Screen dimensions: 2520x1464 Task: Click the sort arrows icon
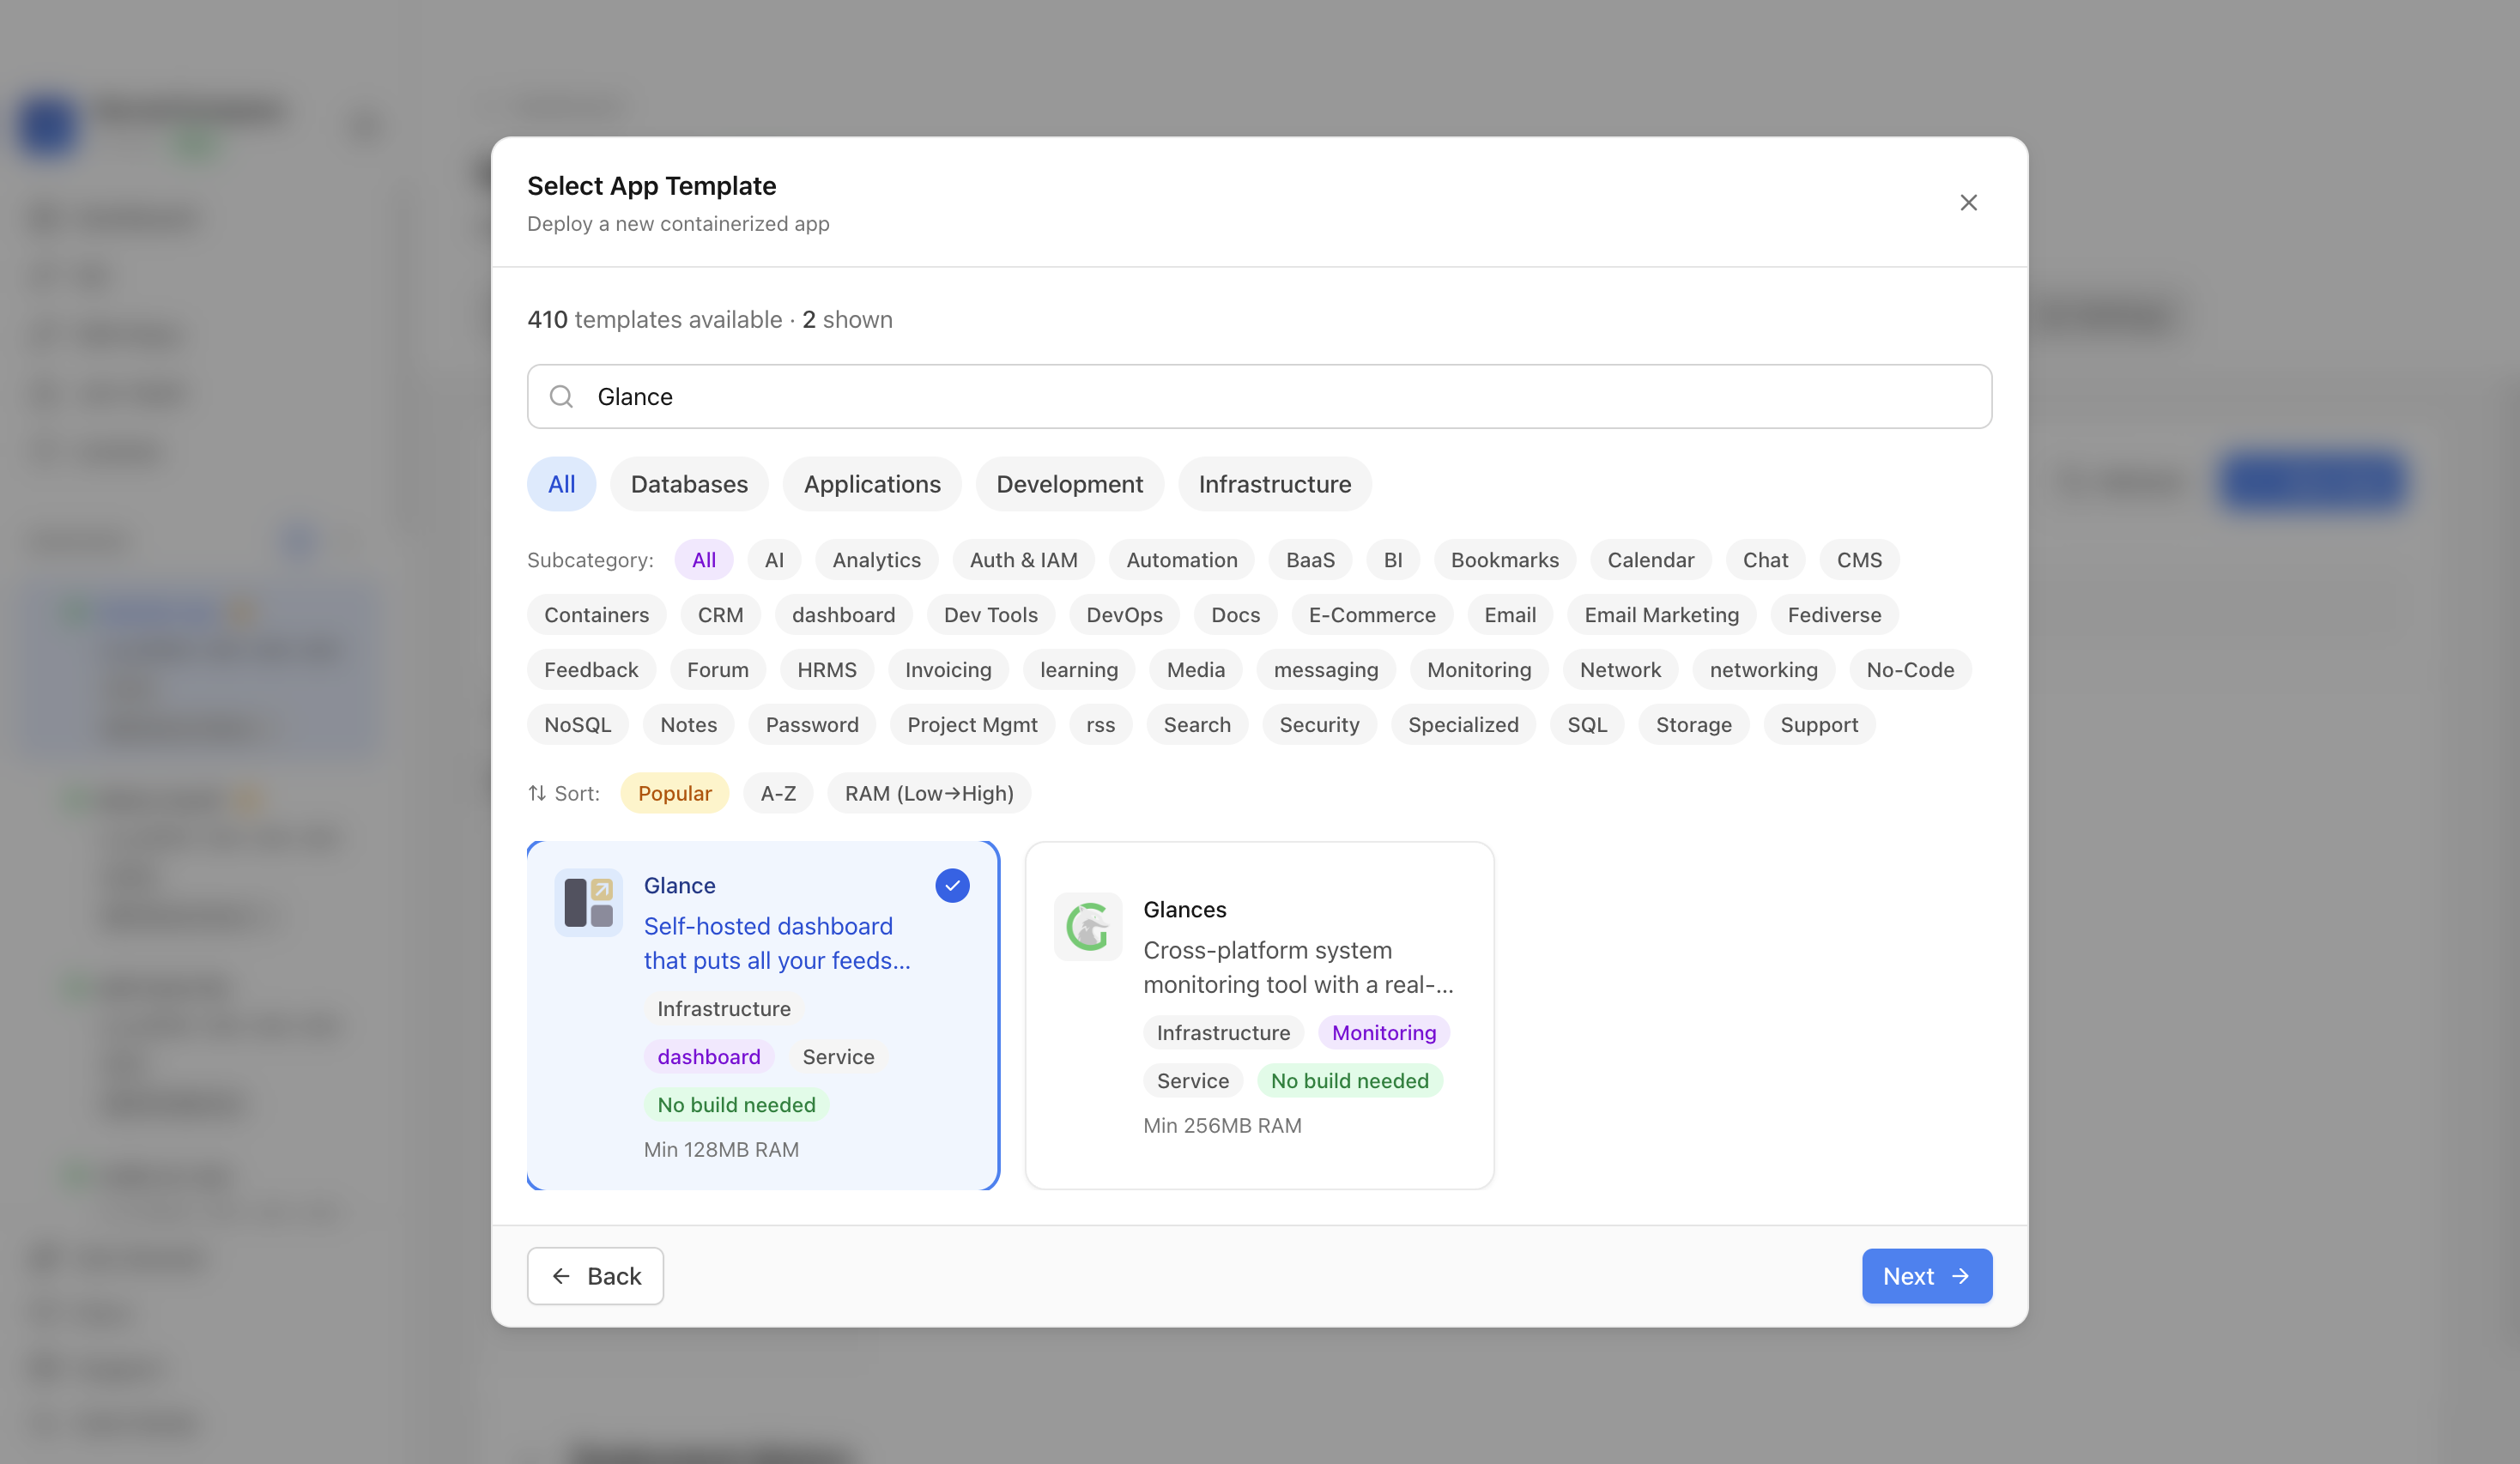click(537, 793)
